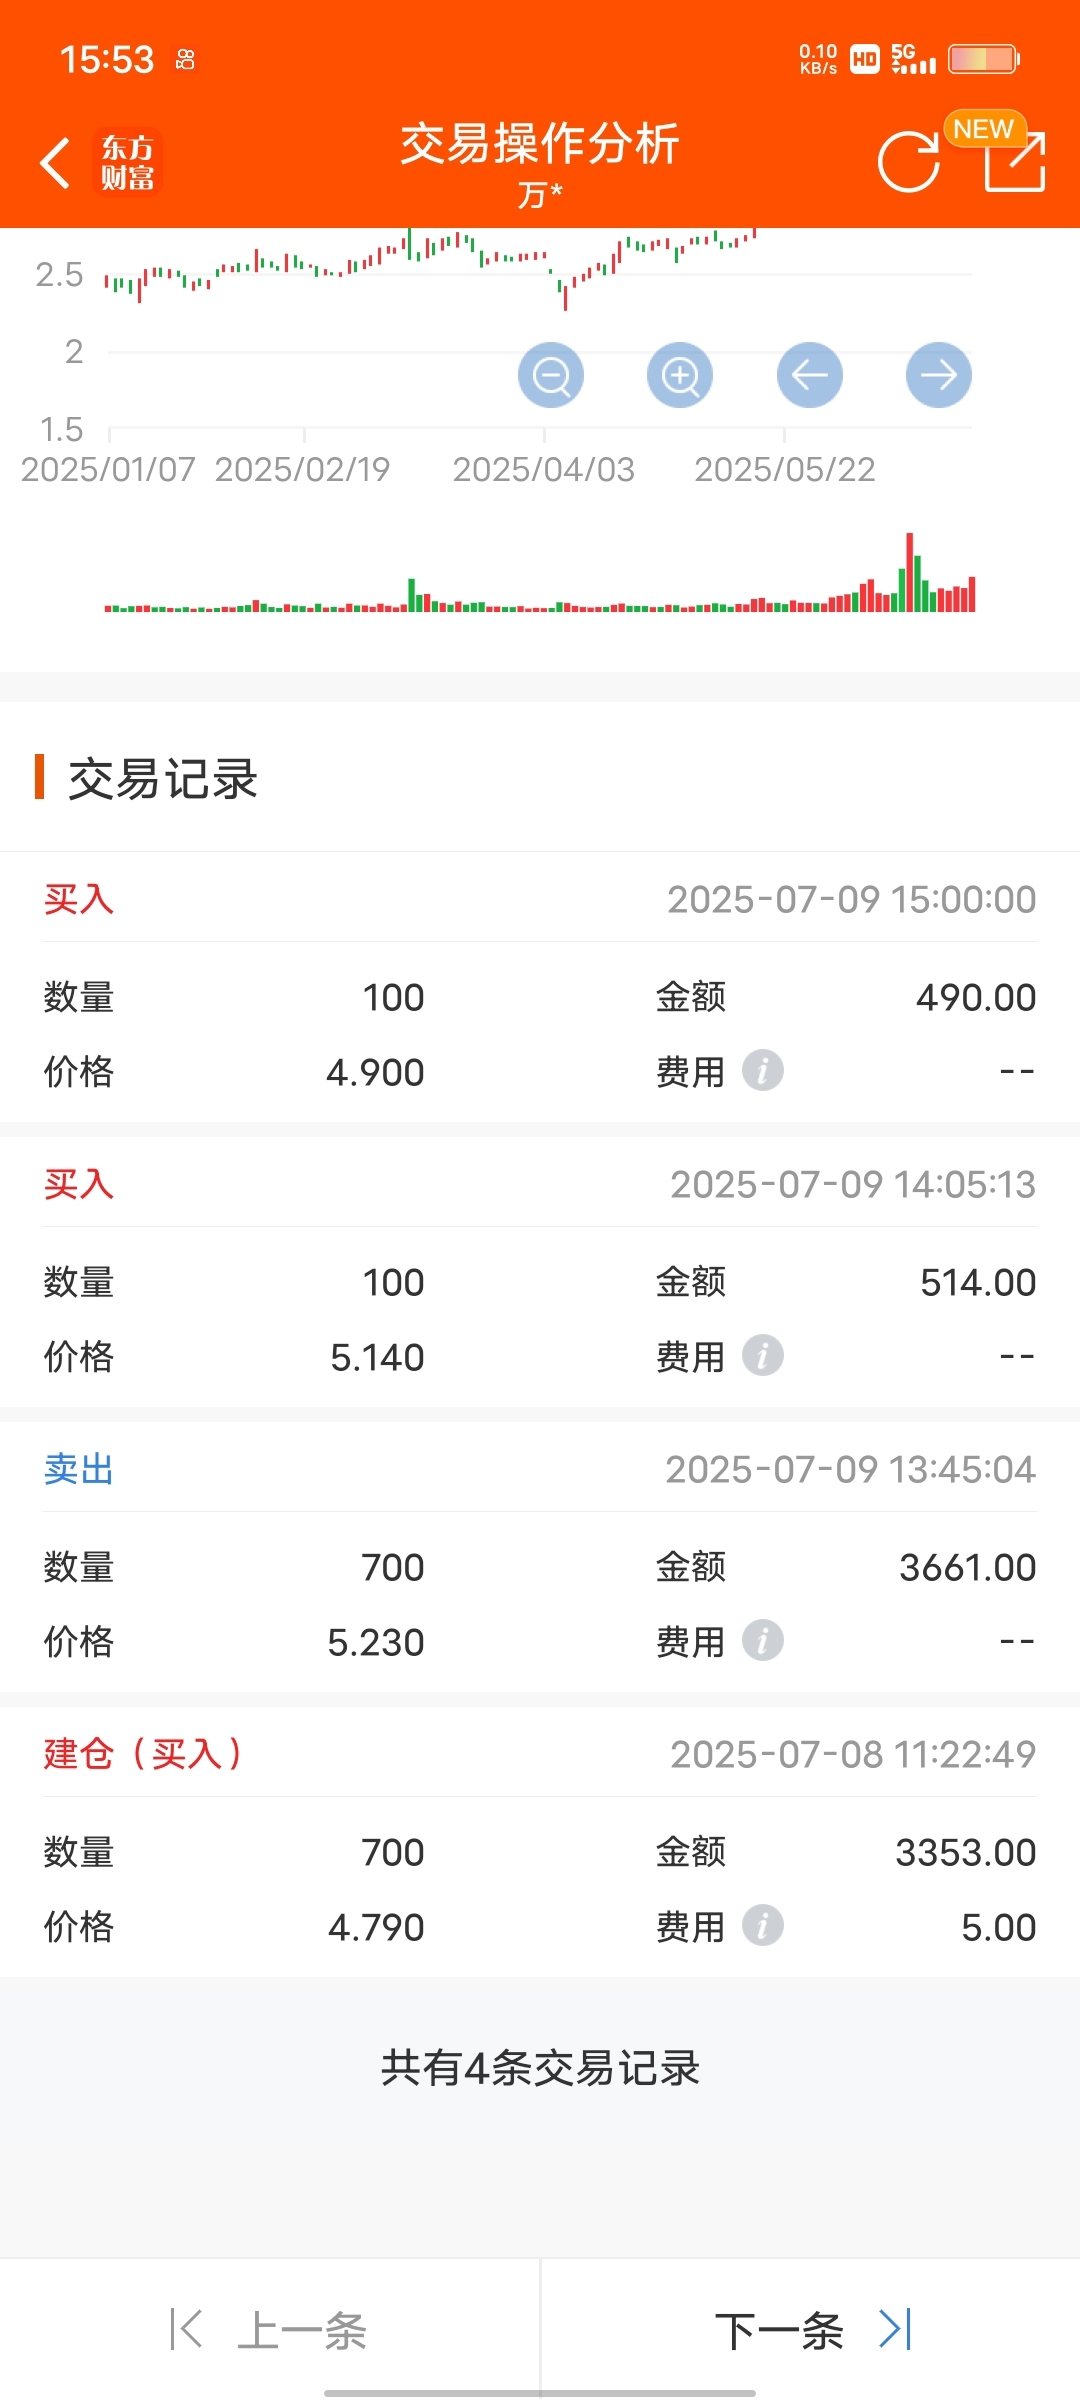Screen dimensions: 1080x2400
Task: Zoom in the K-line chart
Action: (680, 375)
